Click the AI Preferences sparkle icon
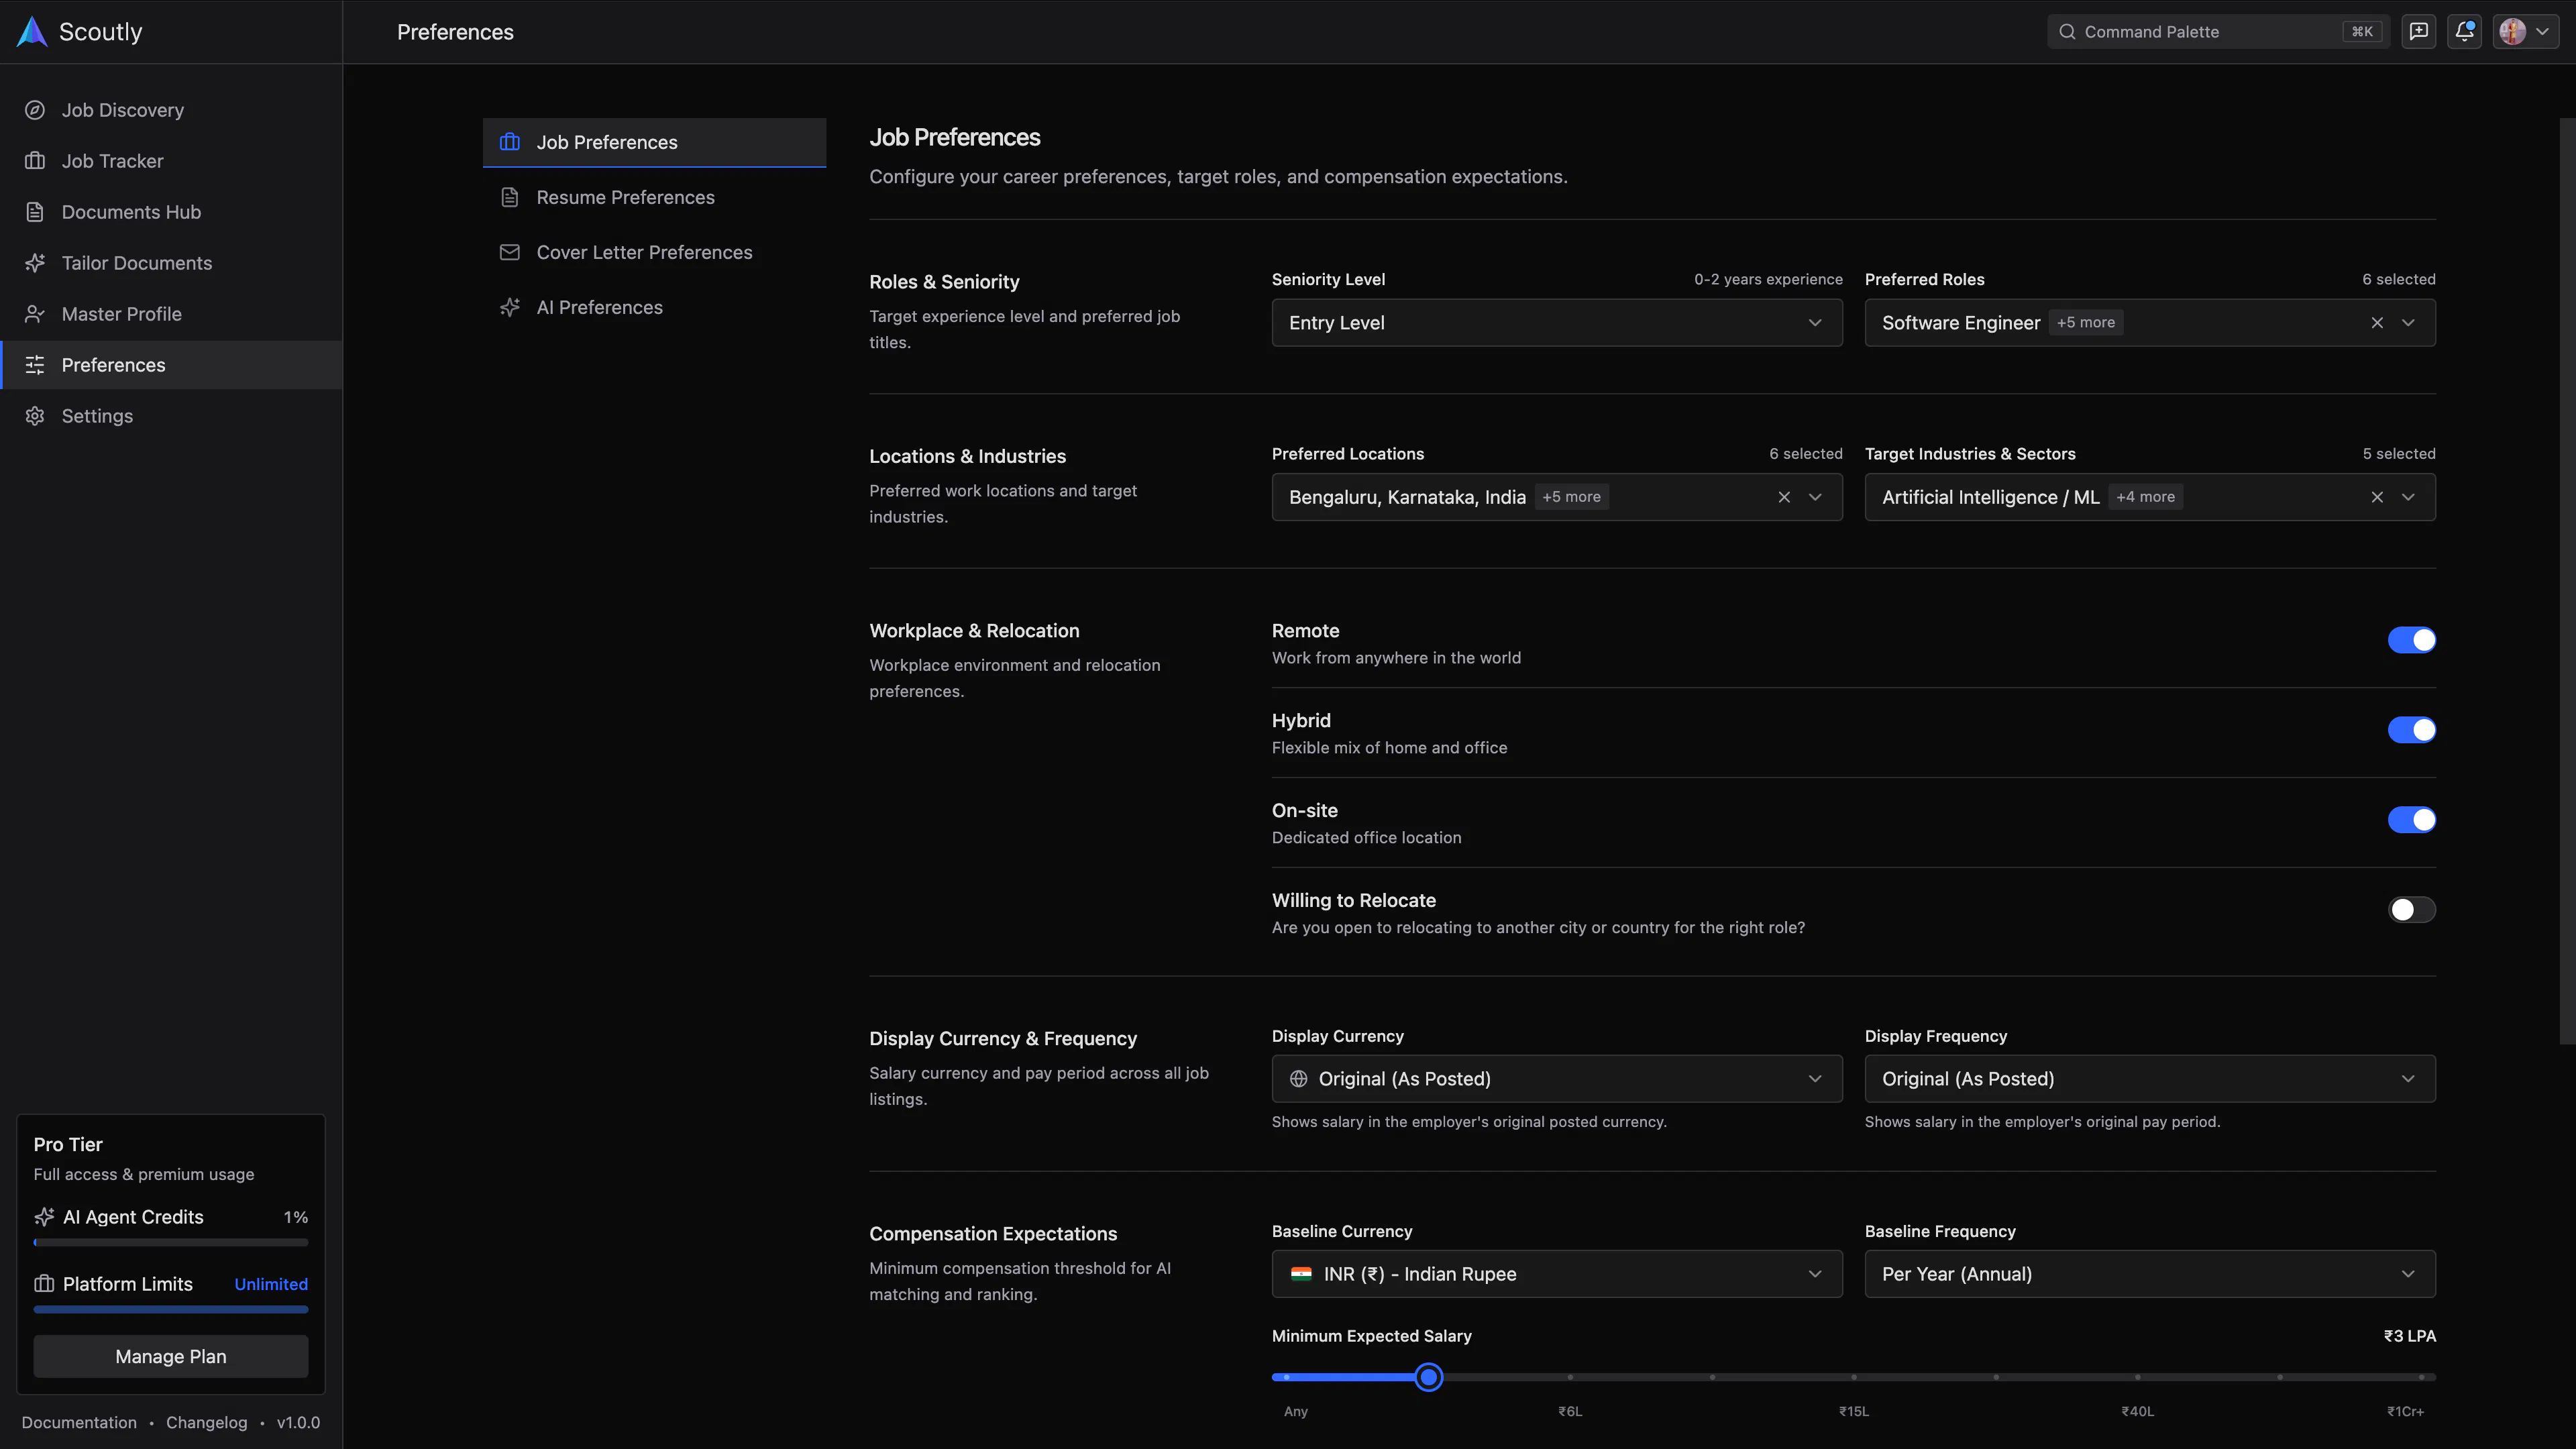Viewport: 2576px width, 1449px height. tap(510, 307)
